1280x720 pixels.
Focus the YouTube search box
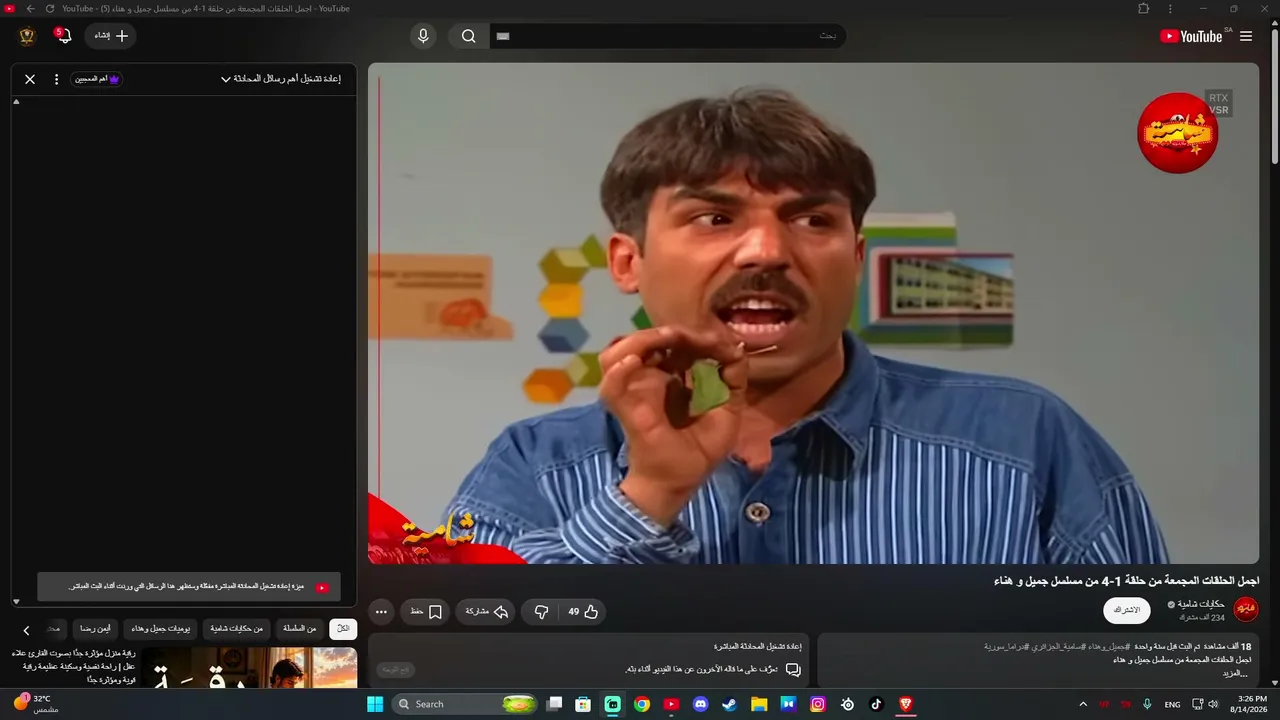pos(667,36)
